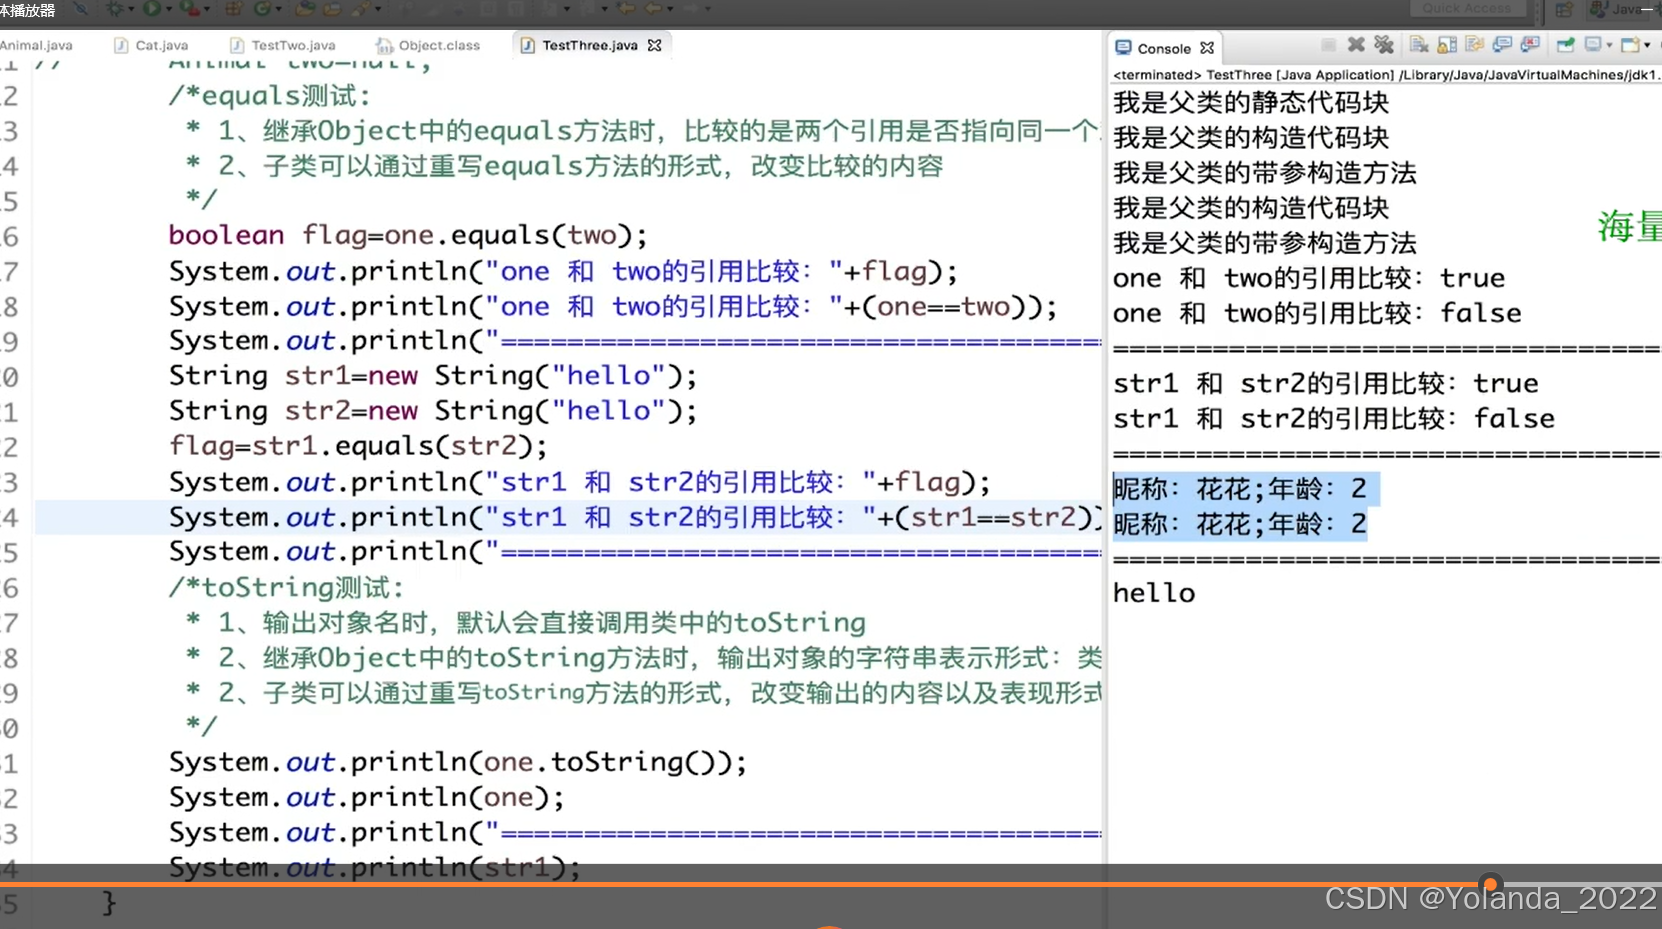Click the orange video progress bar
Viewport: 1662px width, 929px height.
(x=745, y=885)
